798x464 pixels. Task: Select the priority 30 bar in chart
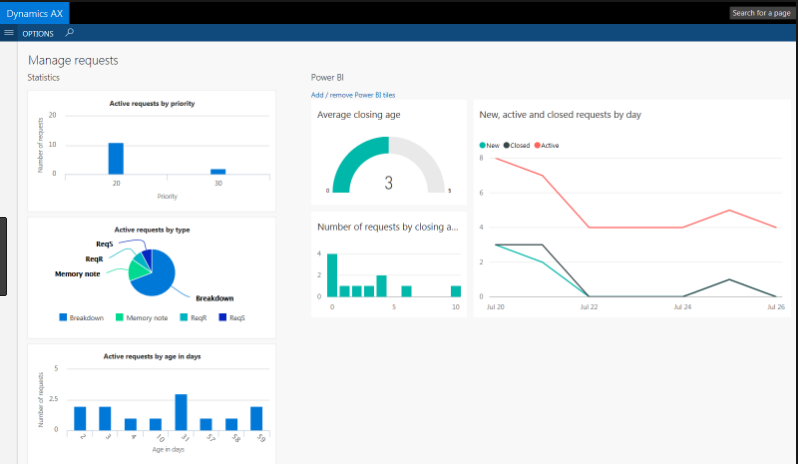tap(217, 171)
